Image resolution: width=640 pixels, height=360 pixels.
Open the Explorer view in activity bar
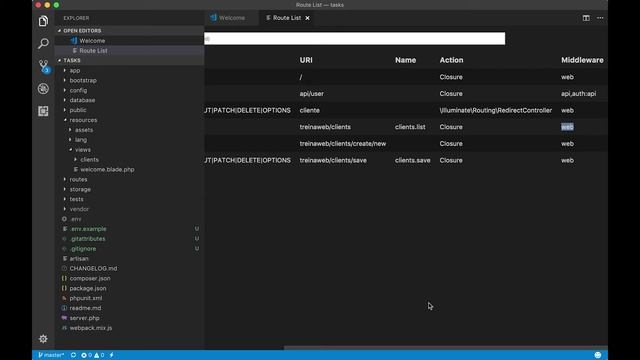43,21
